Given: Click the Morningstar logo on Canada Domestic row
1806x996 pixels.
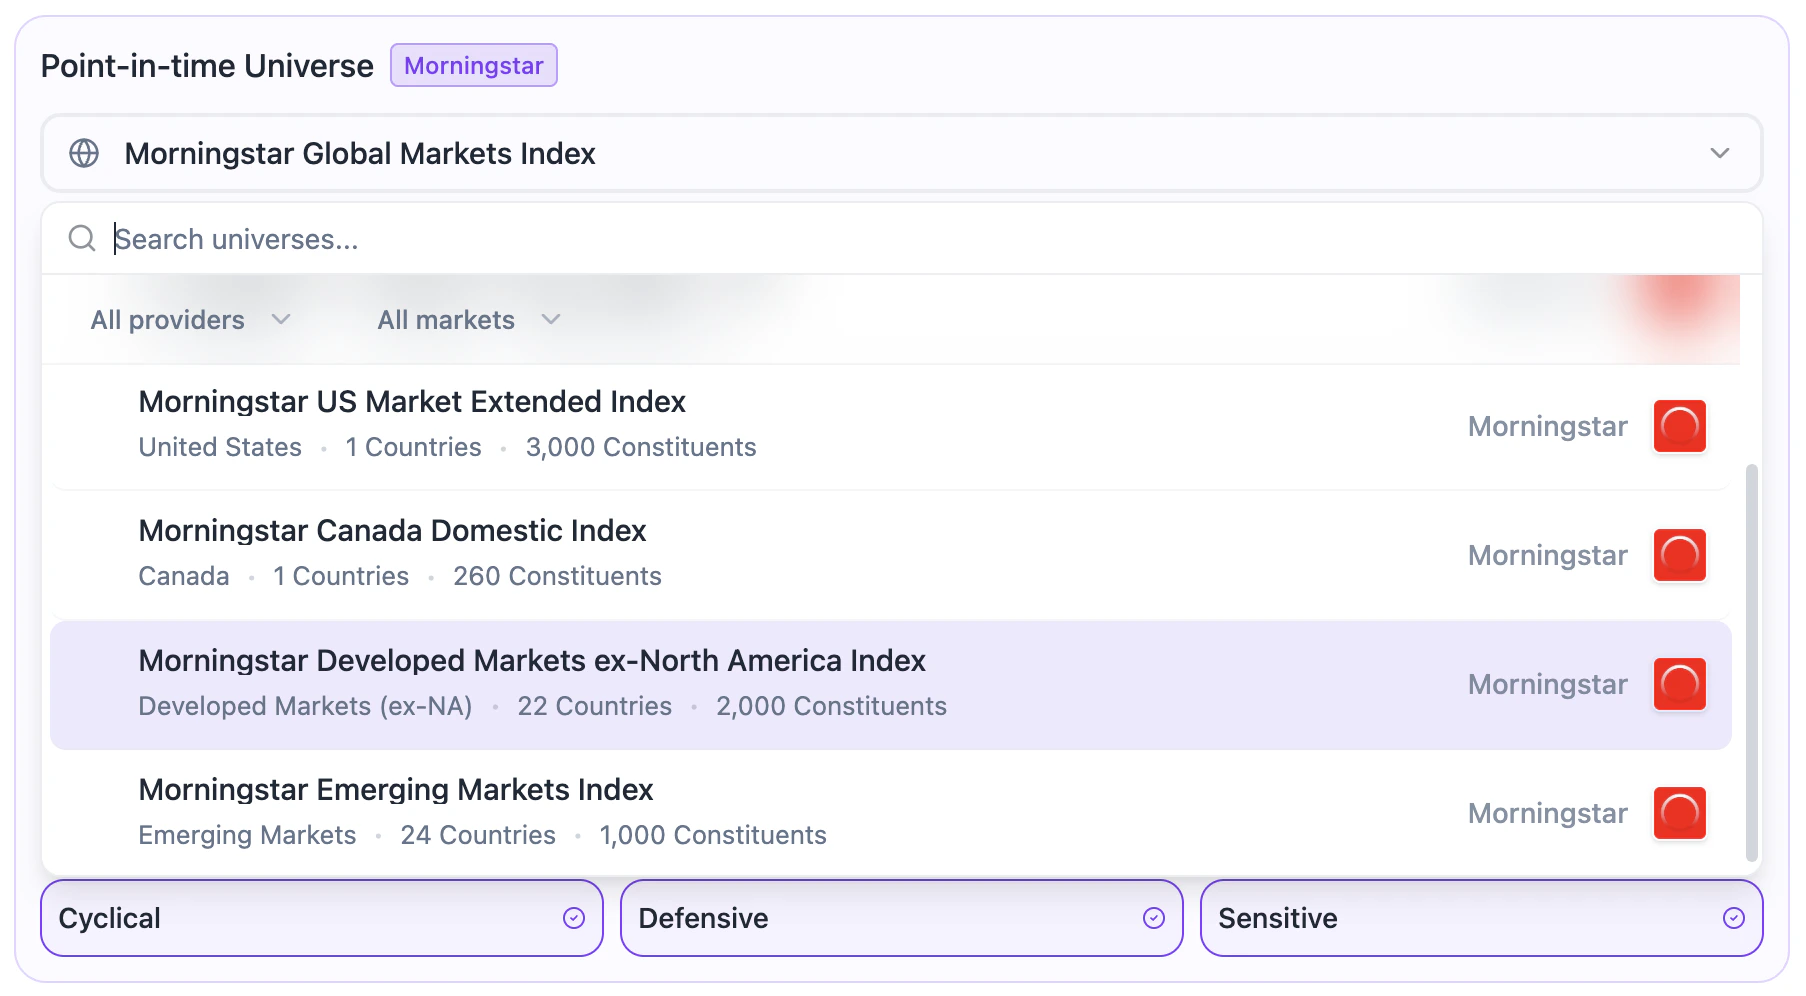Looking at the screenshot, I should pyautogui.click(x=1680, y=555).
